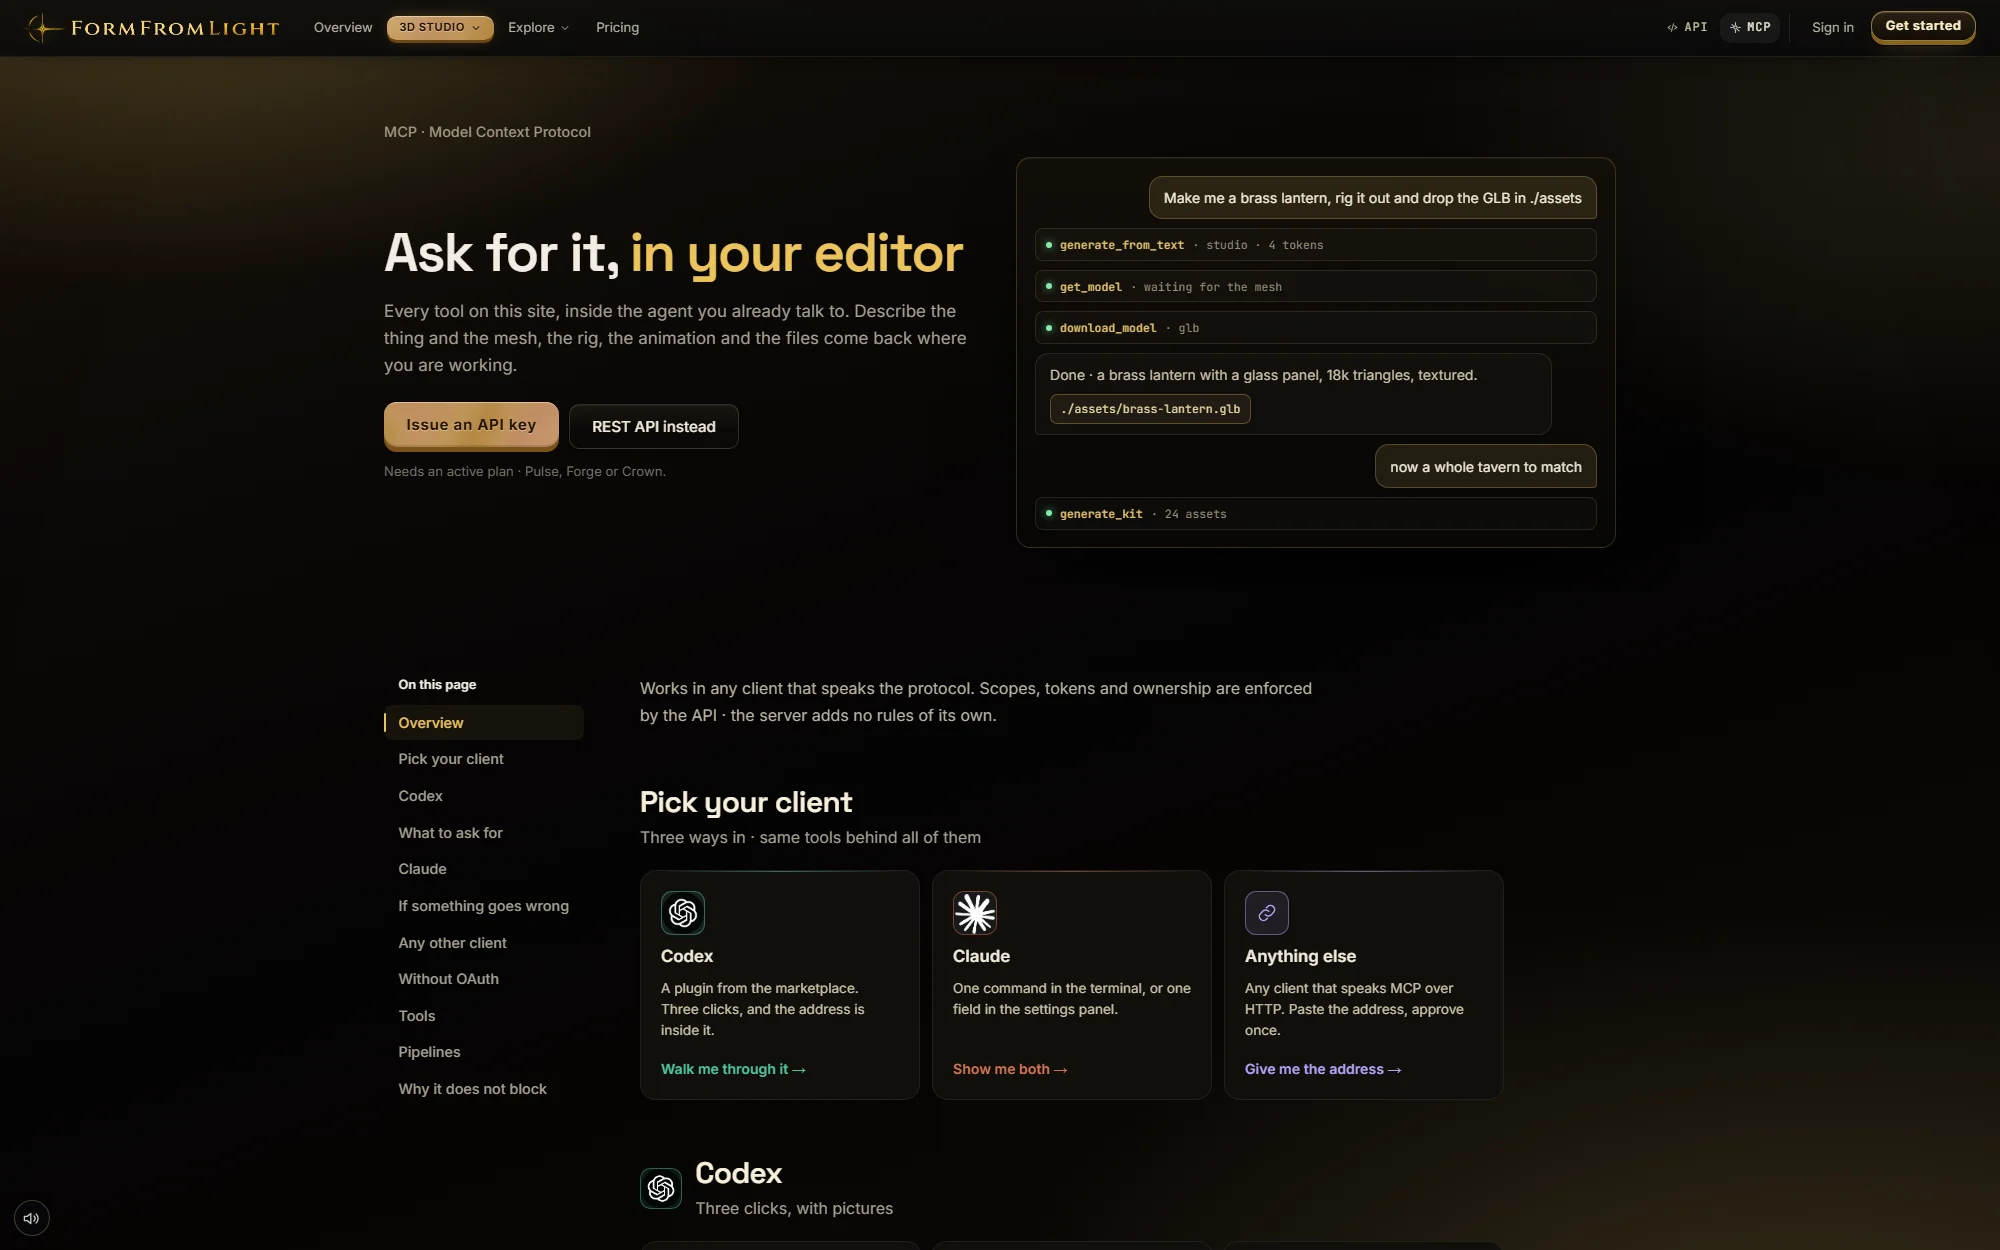Image resolution: width=2000 pixels, height=1250 pixels.
Task: Follow the Walk me through it link
Action: pos(733,1069)
